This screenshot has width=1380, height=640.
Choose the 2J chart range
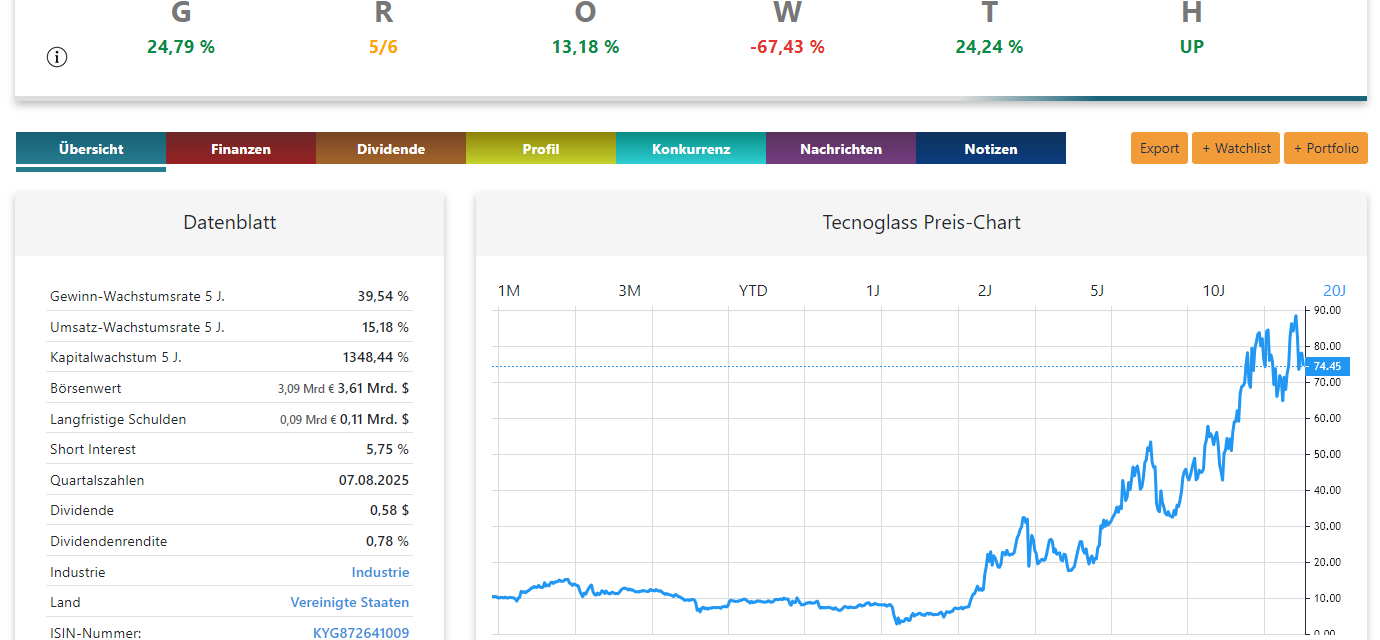click(985, 291)
